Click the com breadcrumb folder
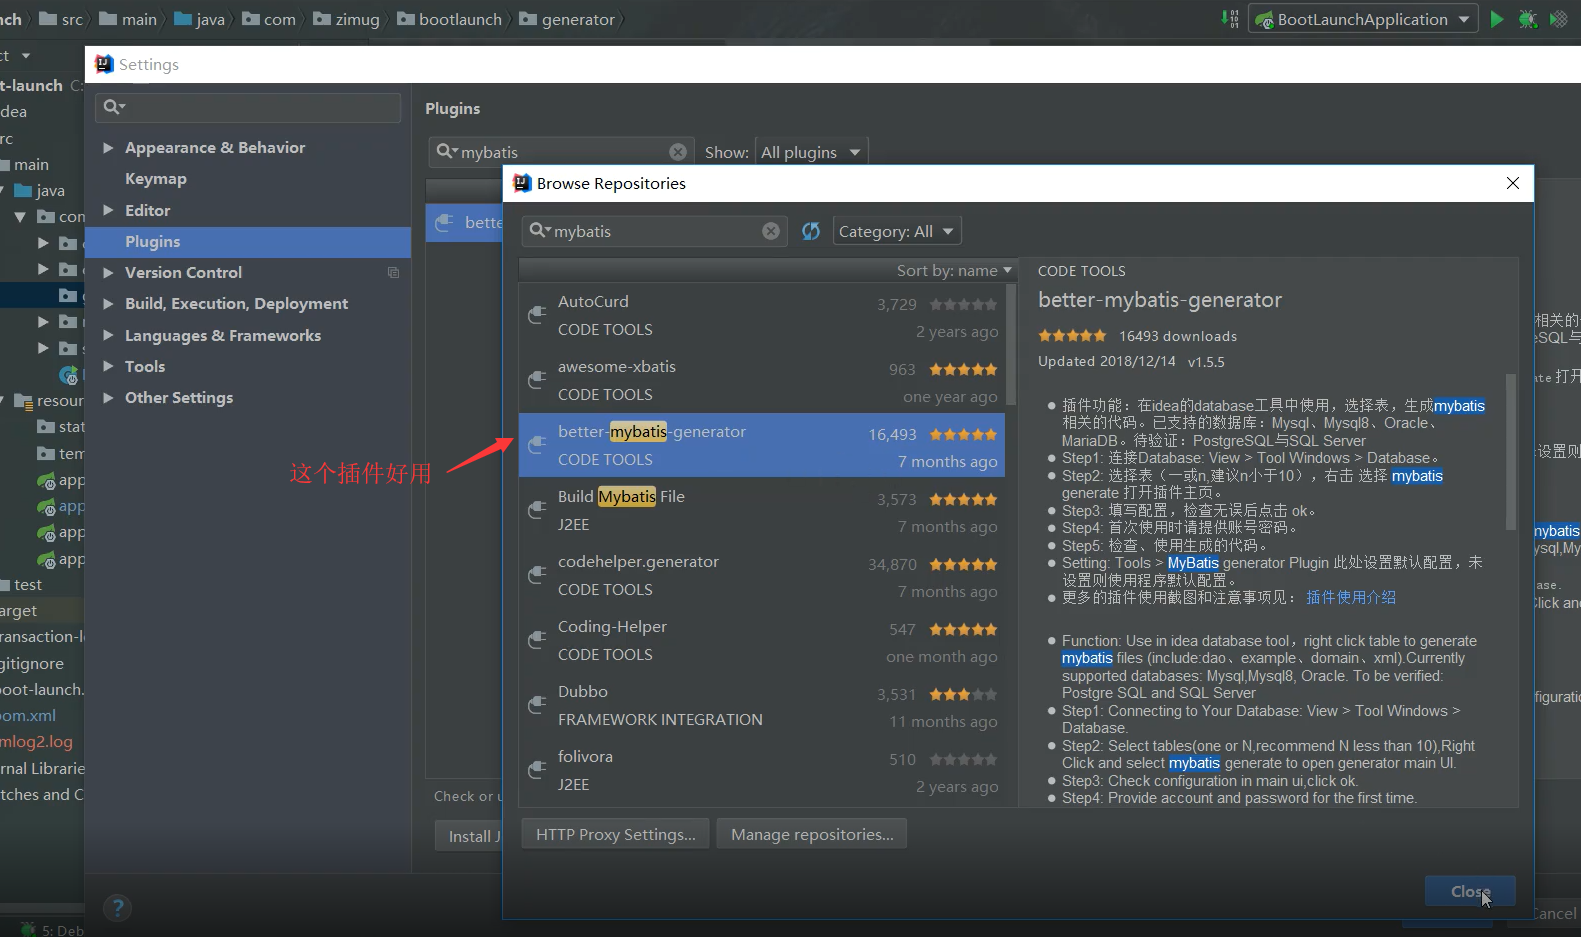The image size is (1581, 937). coord(269,19)
